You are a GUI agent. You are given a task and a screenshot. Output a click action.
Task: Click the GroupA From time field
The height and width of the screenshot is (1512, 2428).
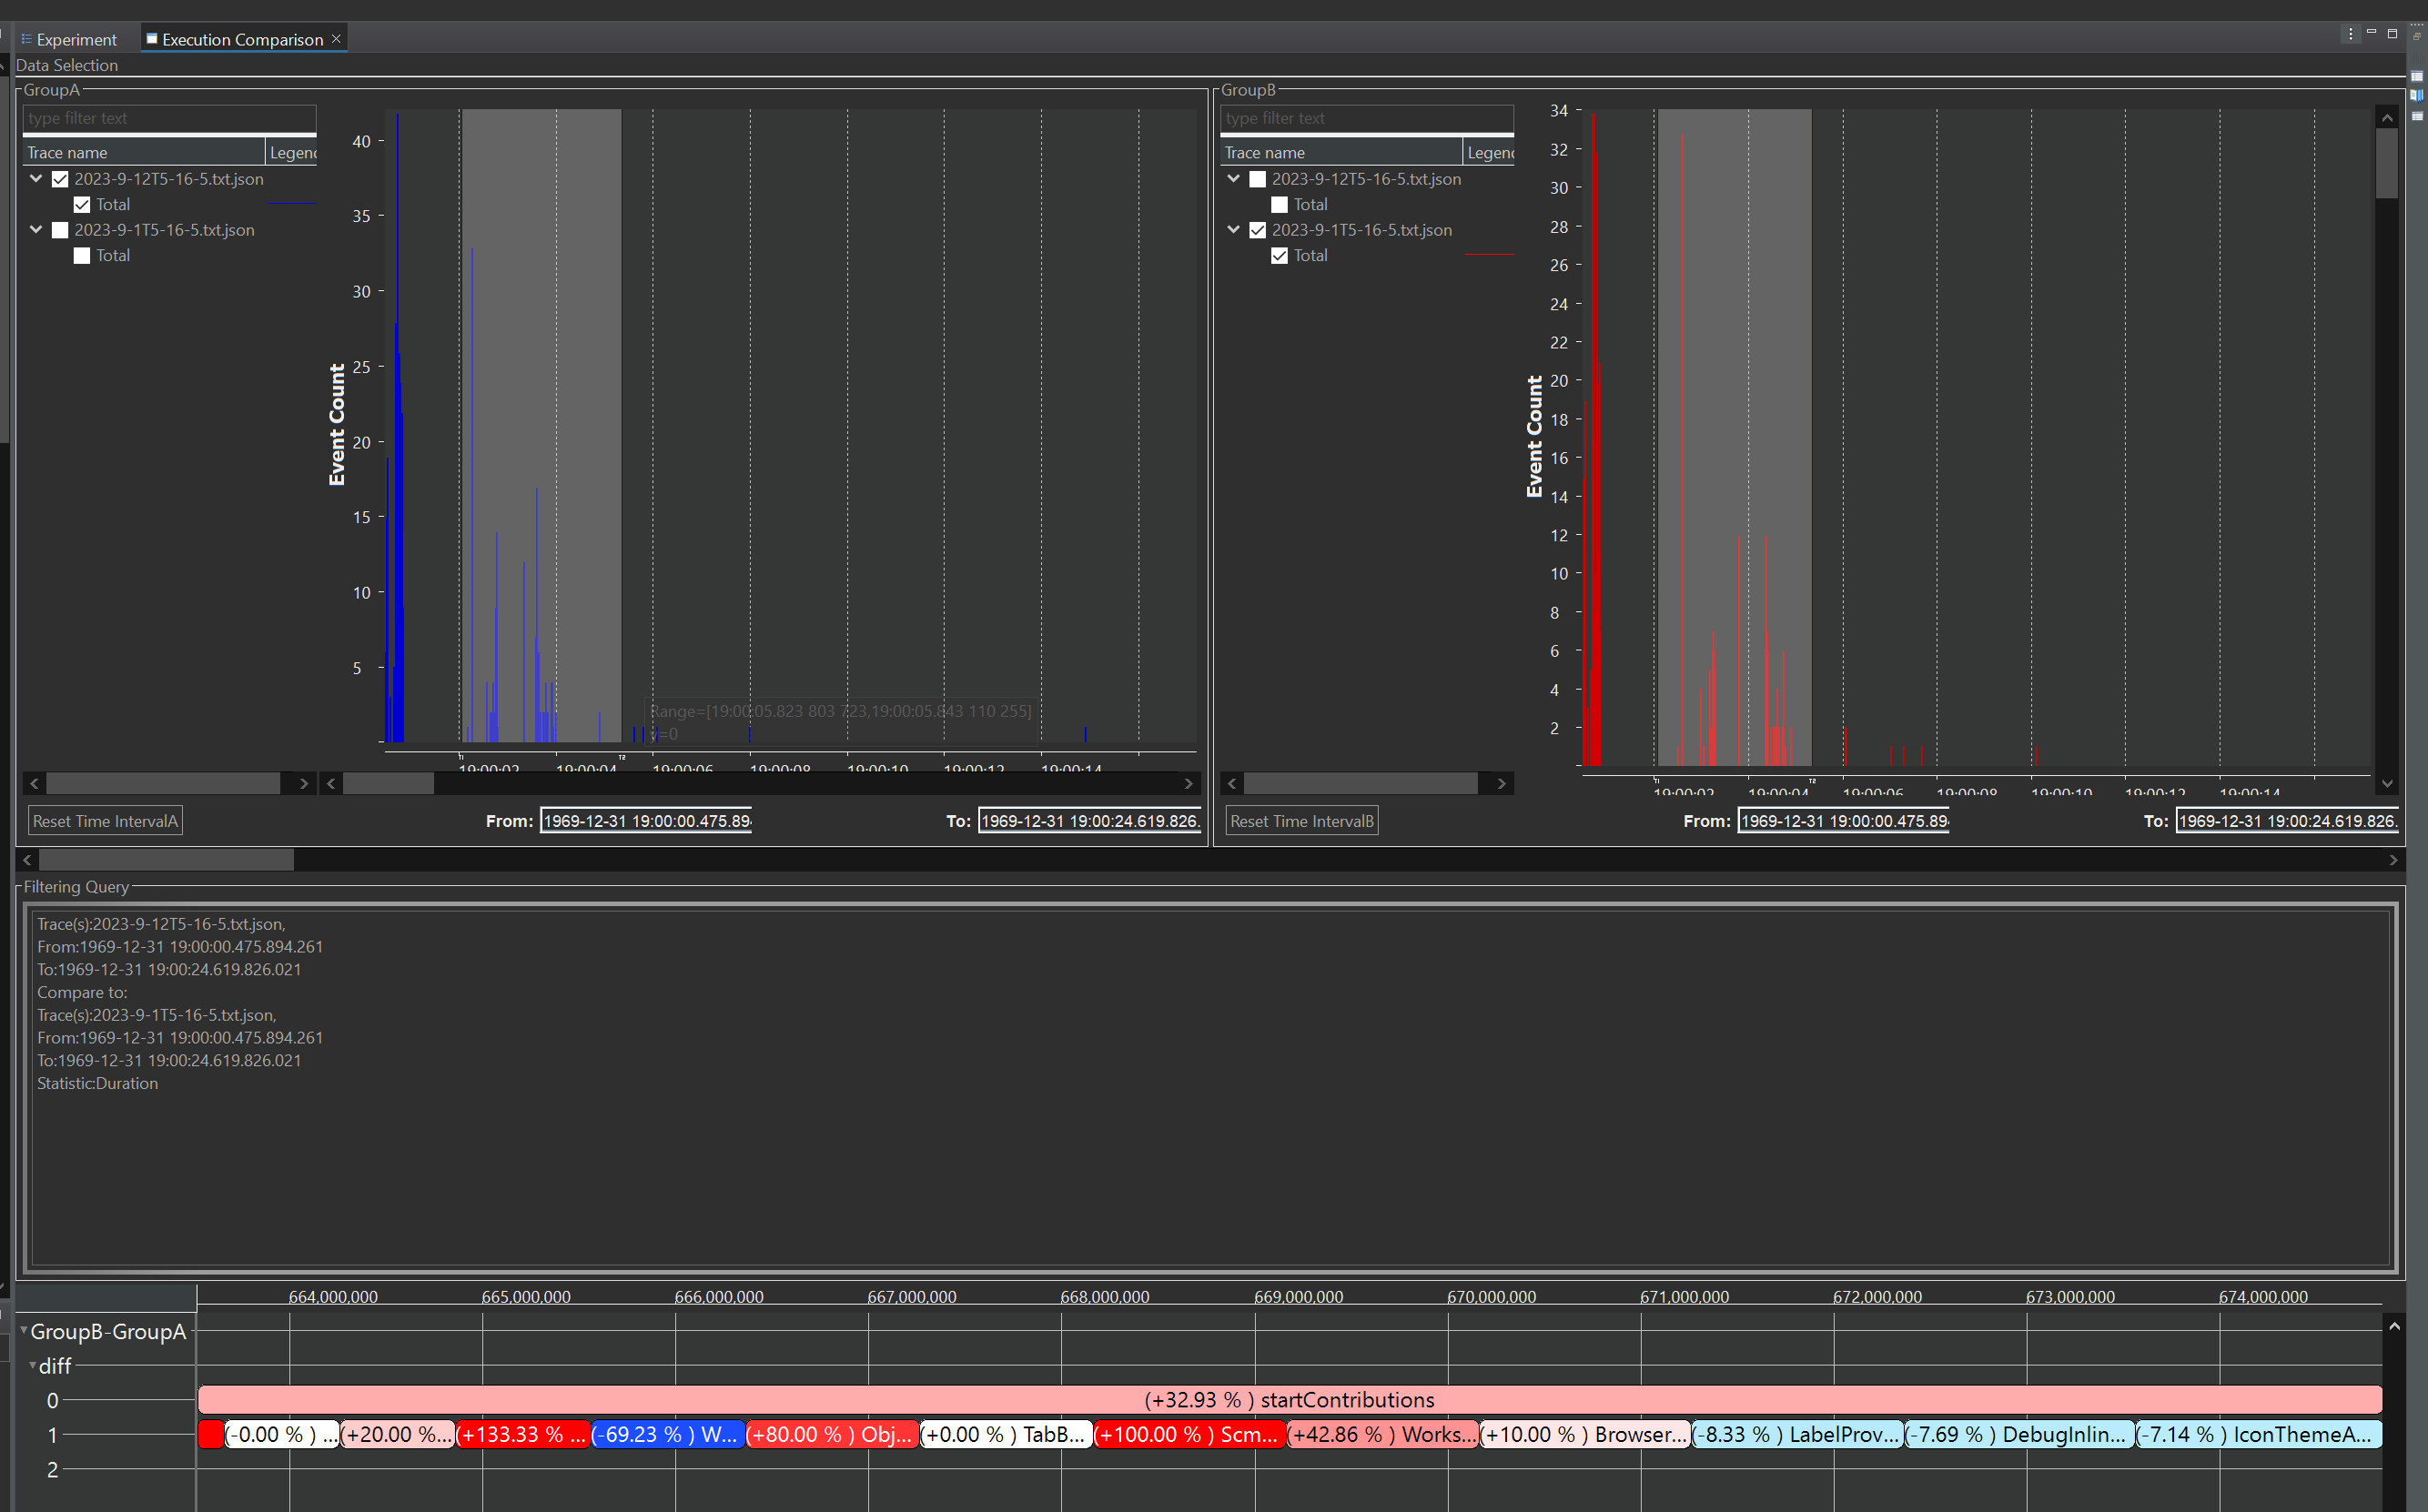coord(646,821)
